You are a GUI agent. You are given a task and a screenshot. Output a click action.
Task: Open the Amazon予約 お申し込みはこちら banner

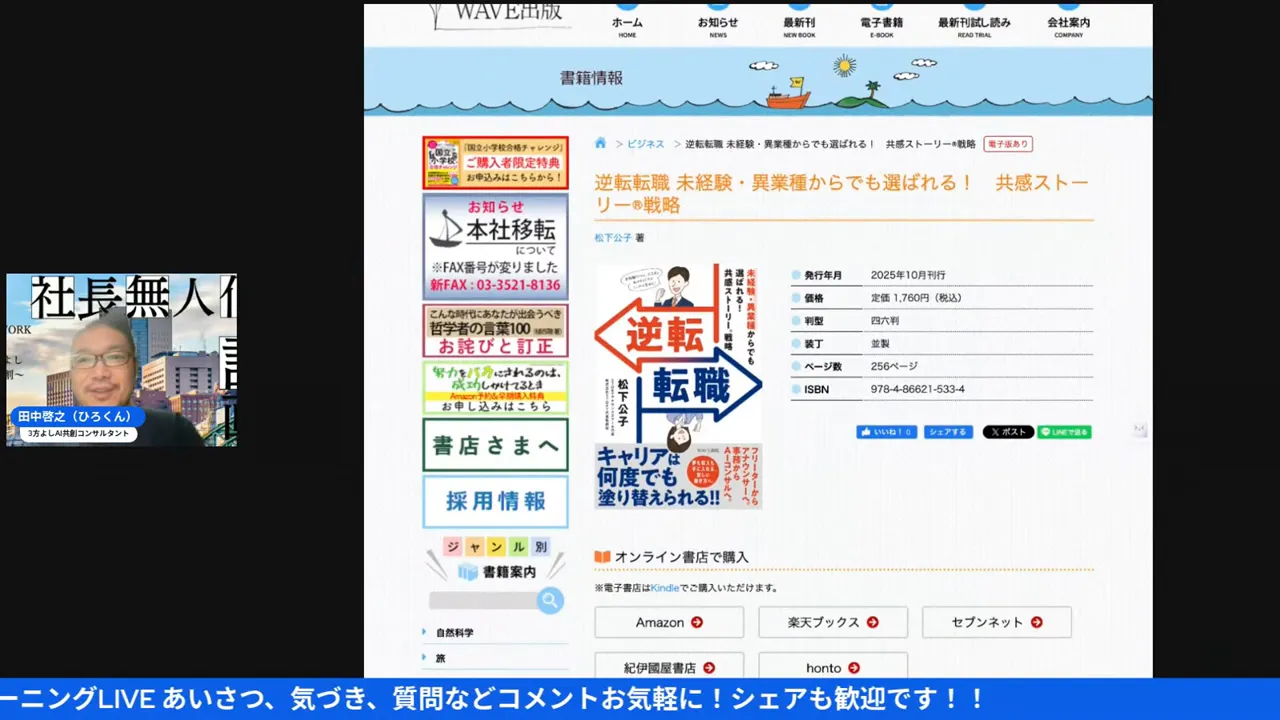coord(495,388)
